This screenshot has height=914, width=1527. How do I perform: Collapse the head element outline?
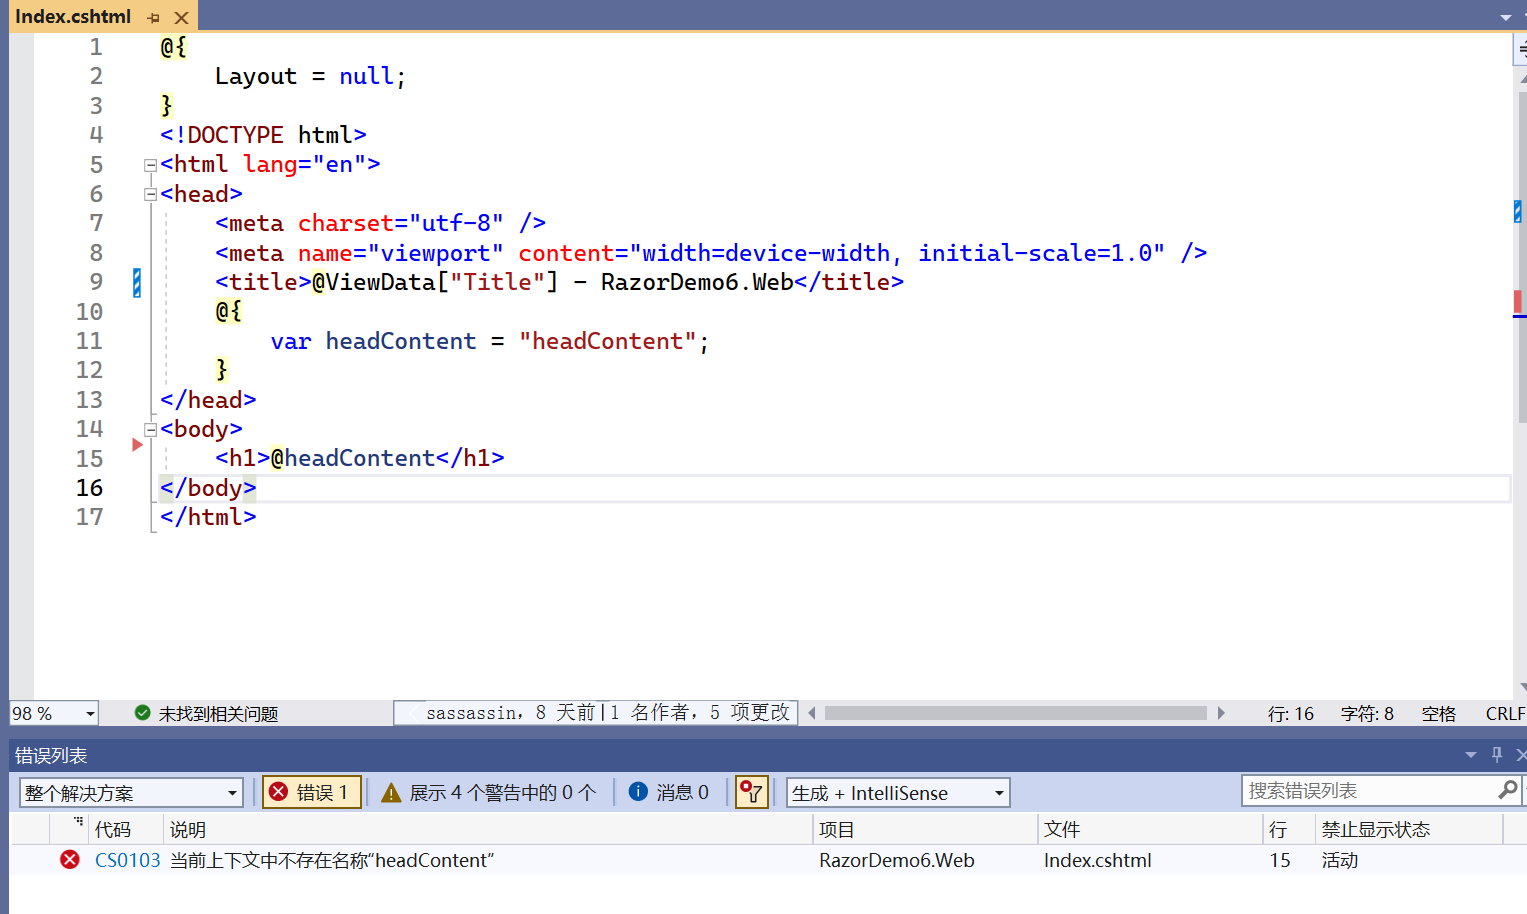[x=150, y=195]
